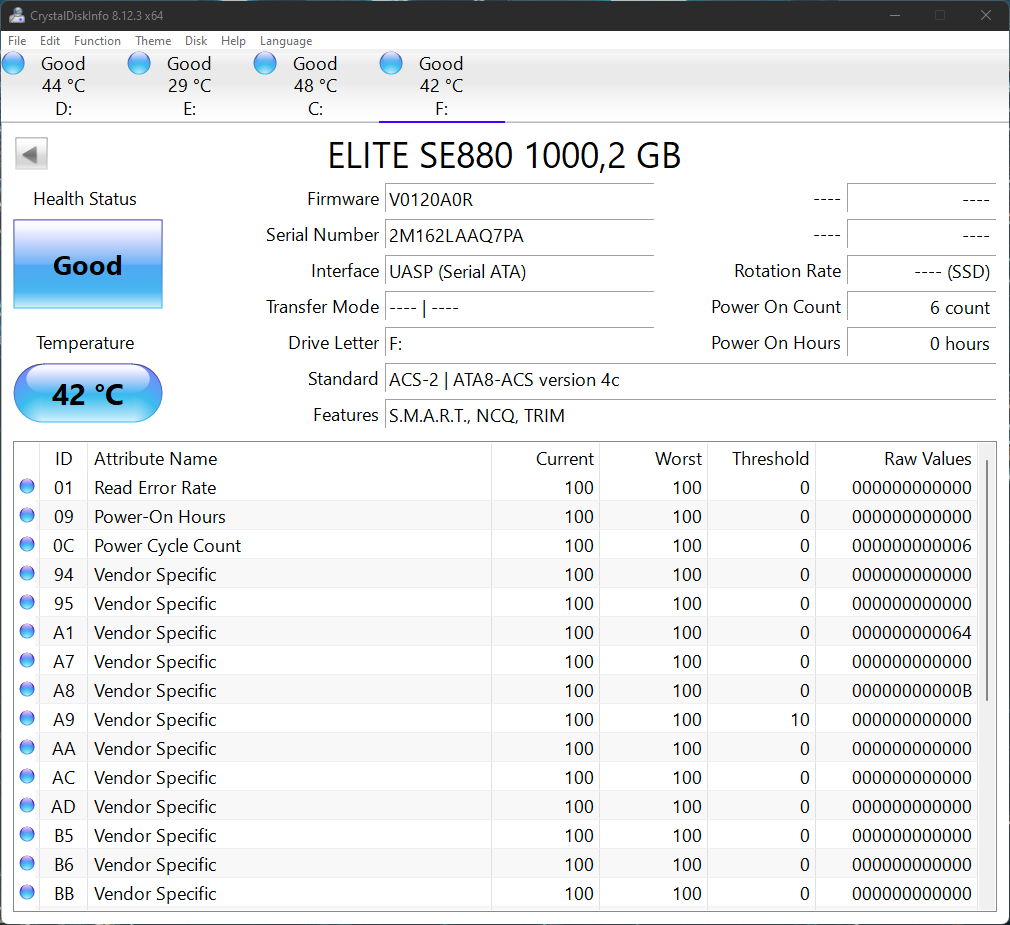
Task: Click the status orb for attribute A1
Action: [27, 631]
